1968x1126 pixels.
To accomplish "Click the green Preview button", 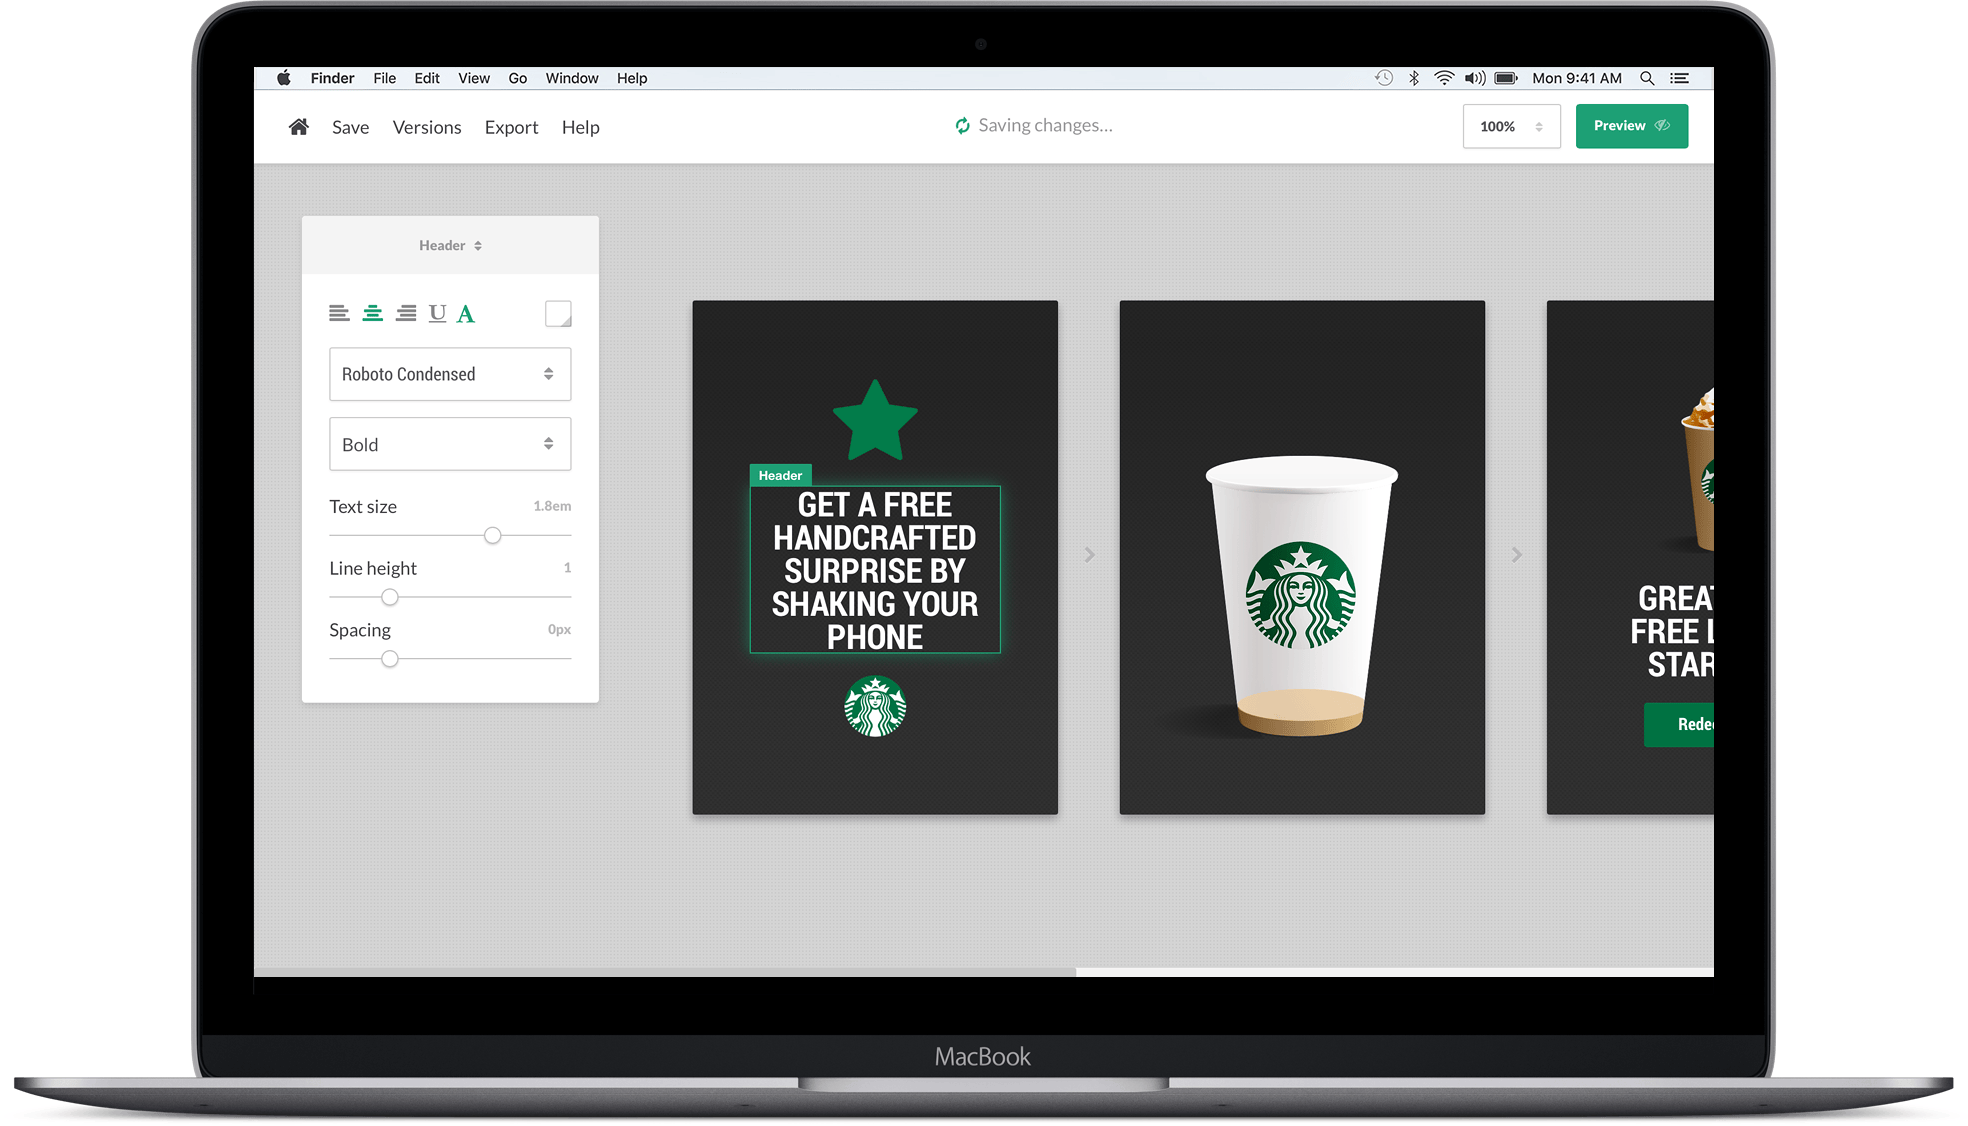I will point(1632,126).
